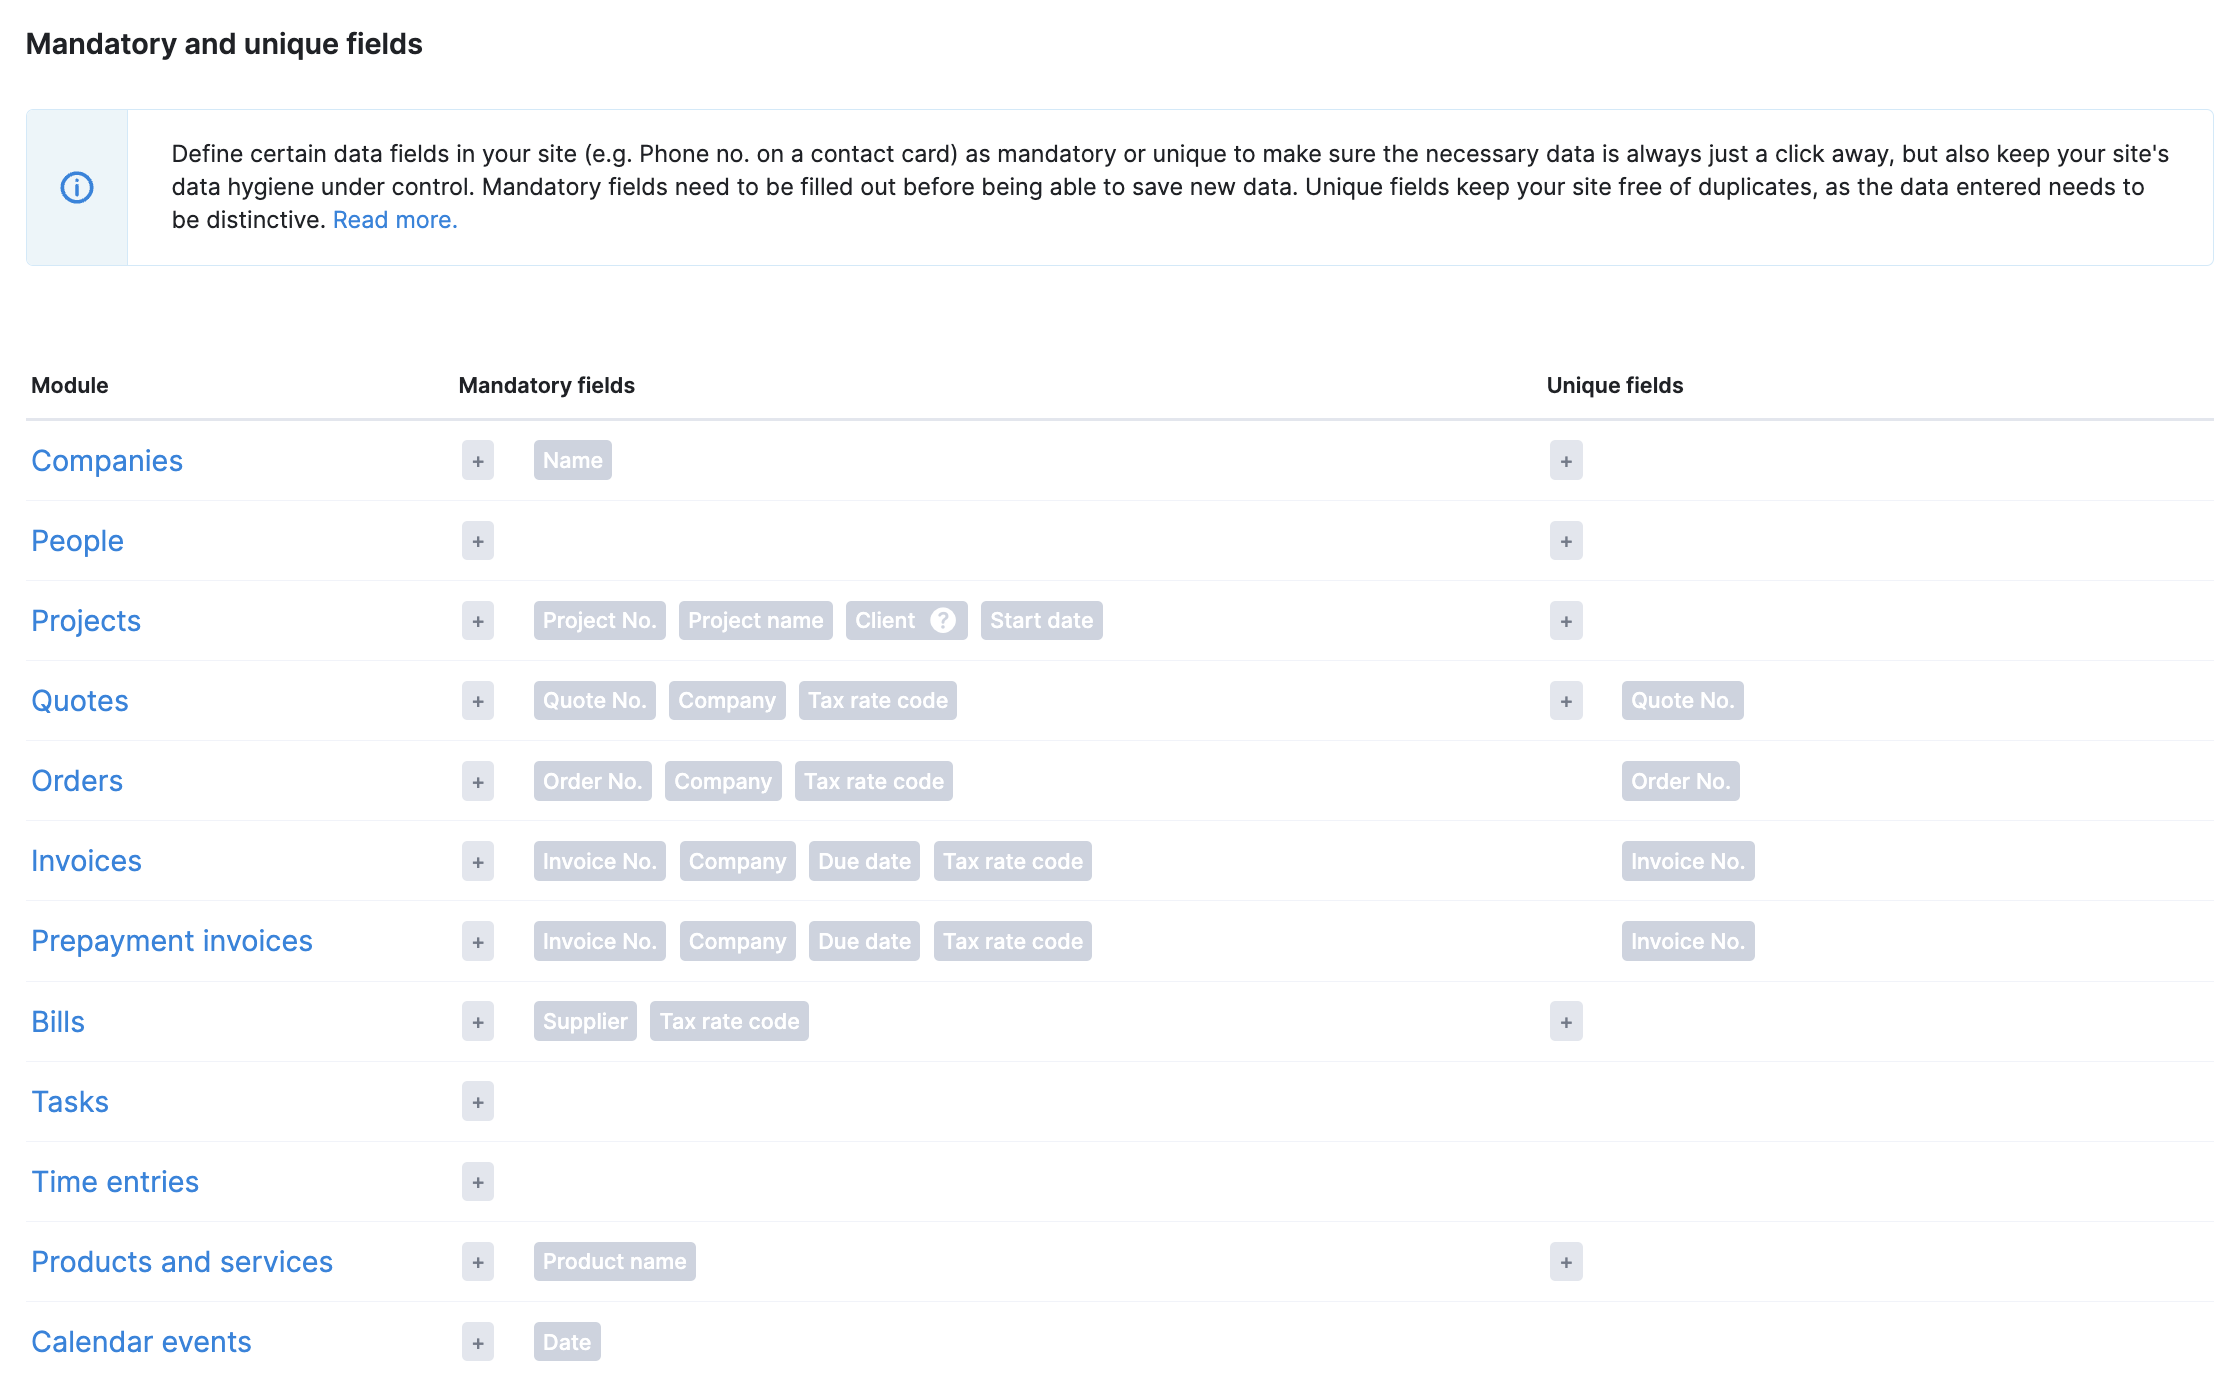
Task: Open the Orders module link
Action: [77, 781]
